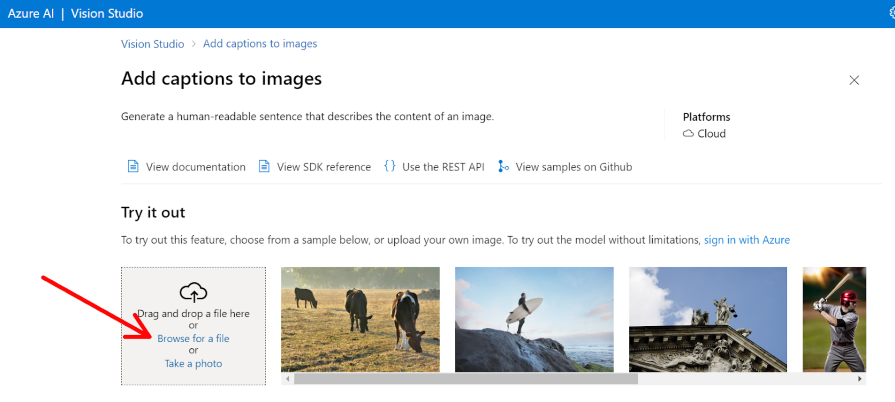
Task: Click Browse for a file link
Action: click(x=193, y=339)
